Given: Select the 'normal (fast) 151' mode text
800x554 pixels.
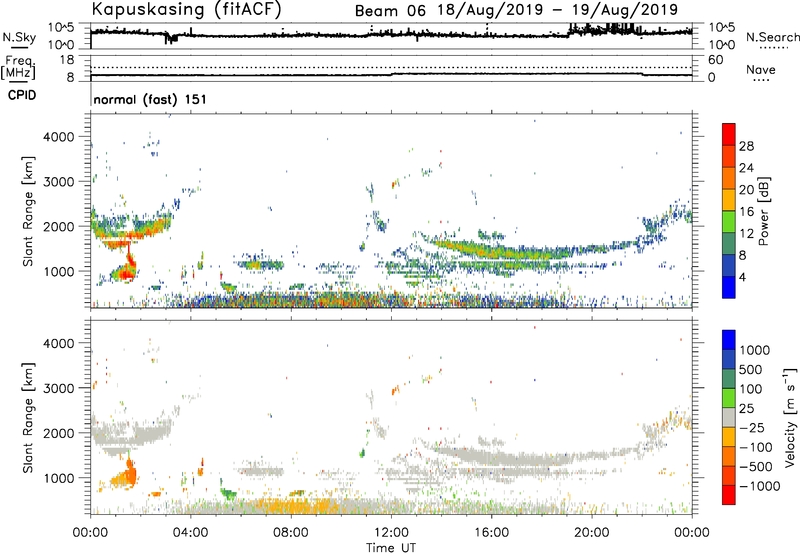Looking at the screenshot, I should 150,99.
